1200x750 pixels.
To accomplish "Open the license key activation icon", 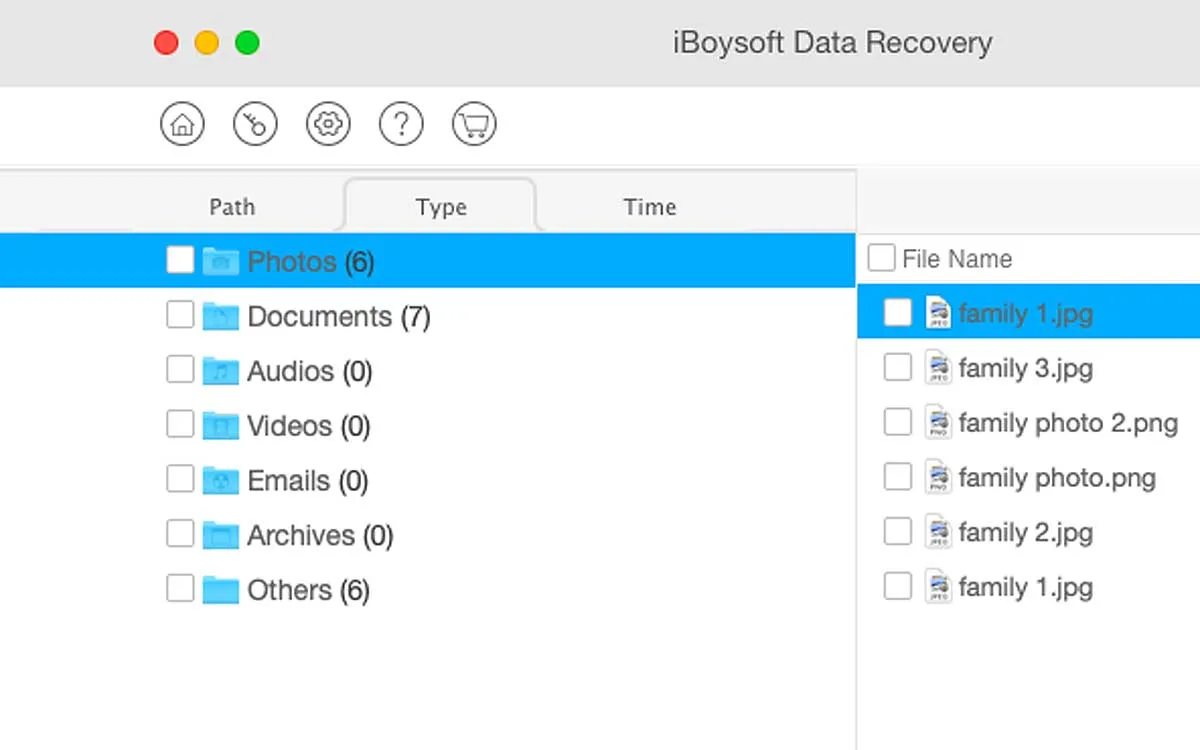I will pyautogui.click(x=255, y=125).
